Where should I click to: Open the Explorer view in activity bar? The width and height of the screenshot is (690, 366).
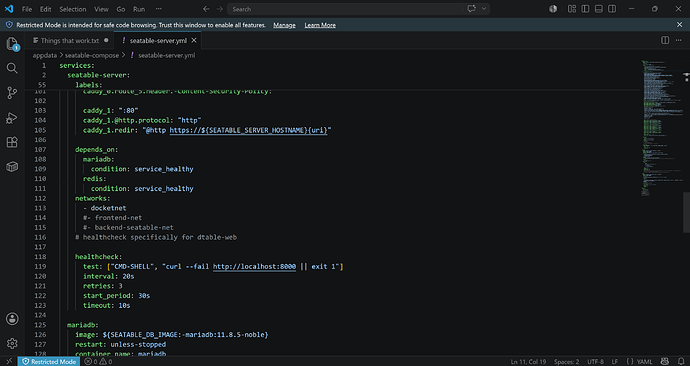(x=12, y=44)
